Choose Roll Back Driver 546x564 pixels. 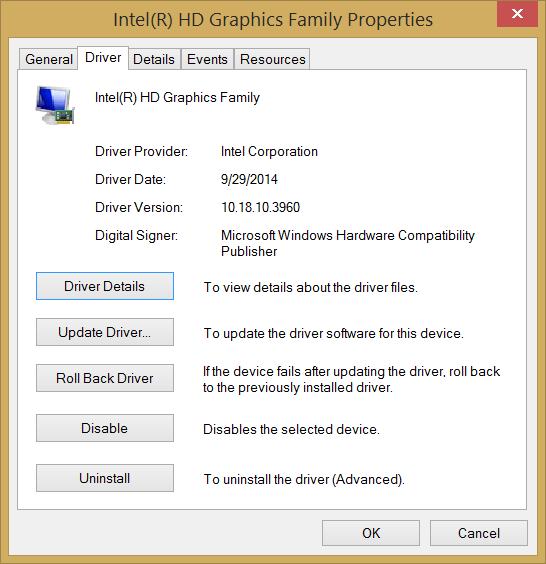pos(105,378)
